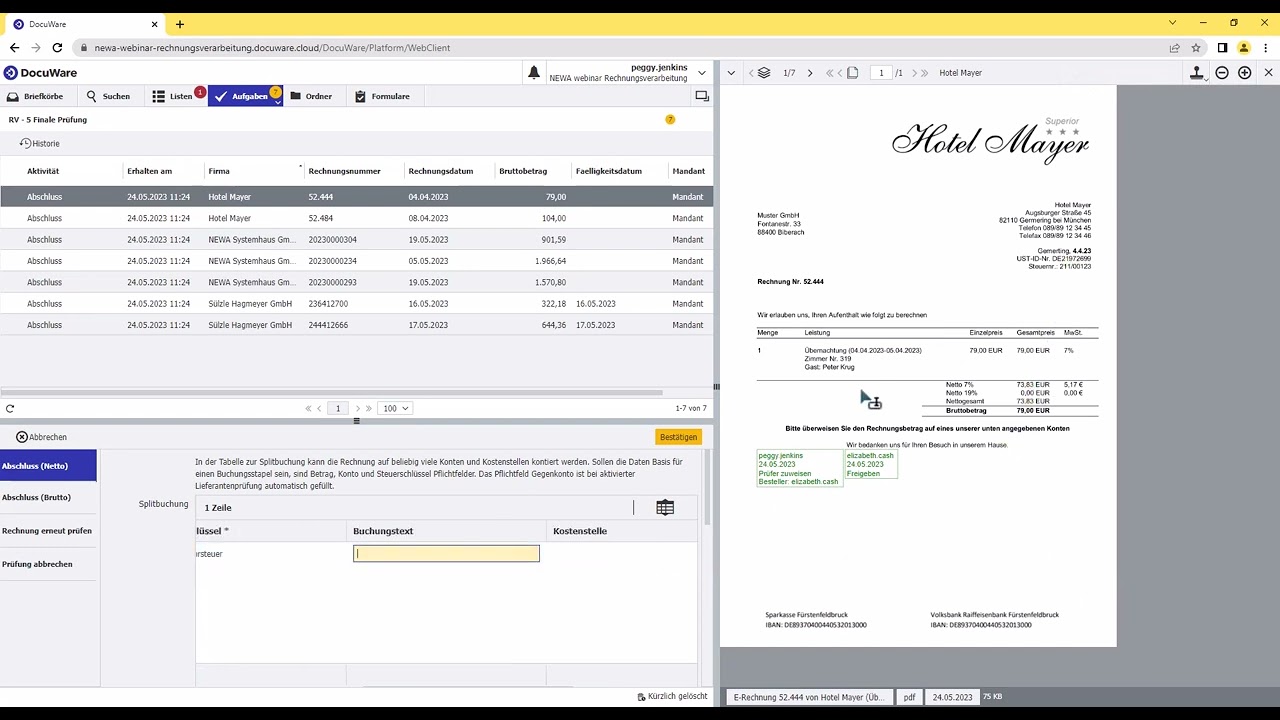The image size is (1280, 720).
Task: Choose Rechnung erneut prüfen
Action: coord(48,531)
